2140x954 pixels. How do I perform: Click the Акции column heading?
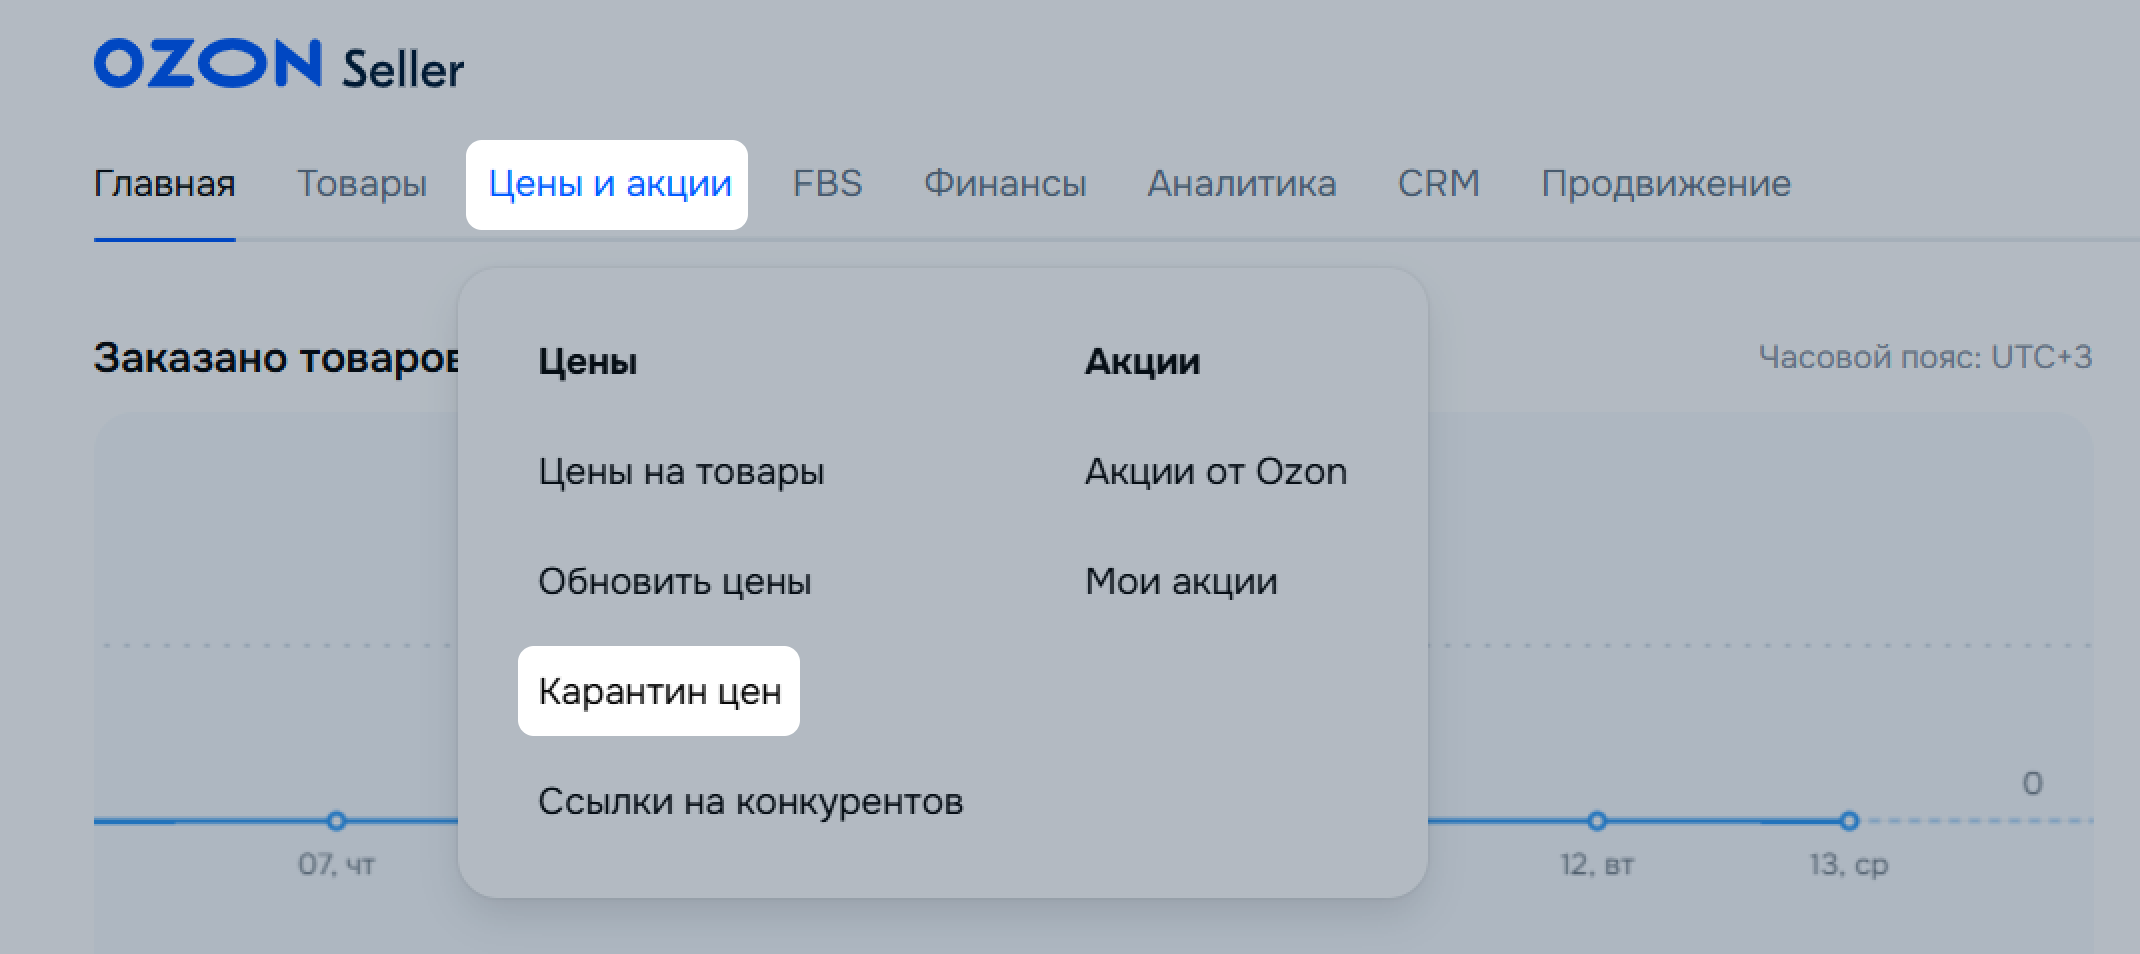point(1143,361)
